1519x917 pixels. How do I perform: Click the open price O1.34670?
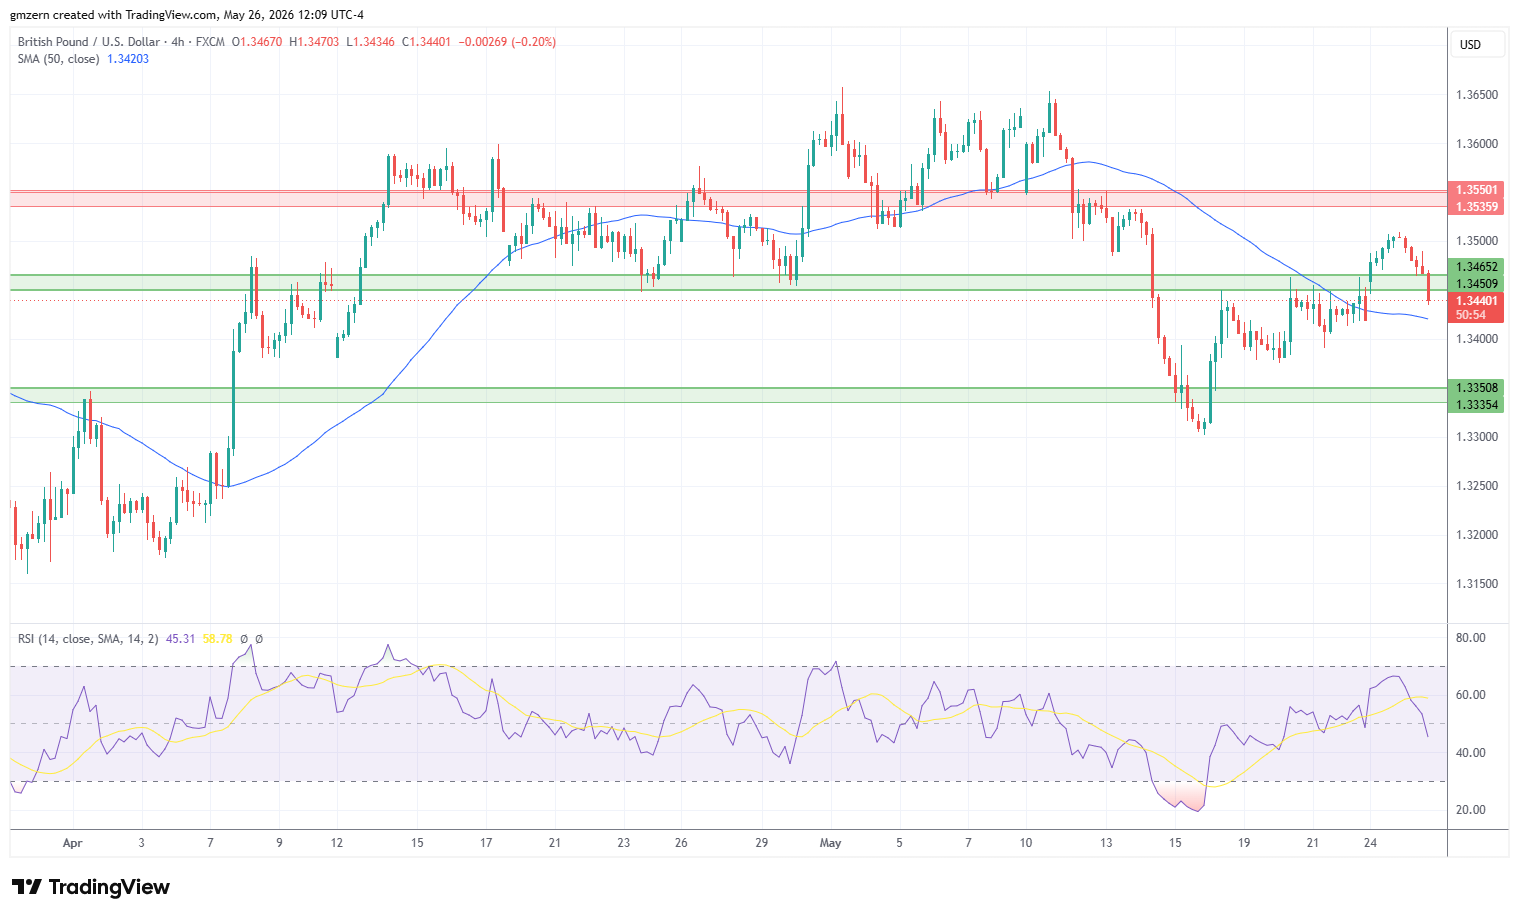257,42
